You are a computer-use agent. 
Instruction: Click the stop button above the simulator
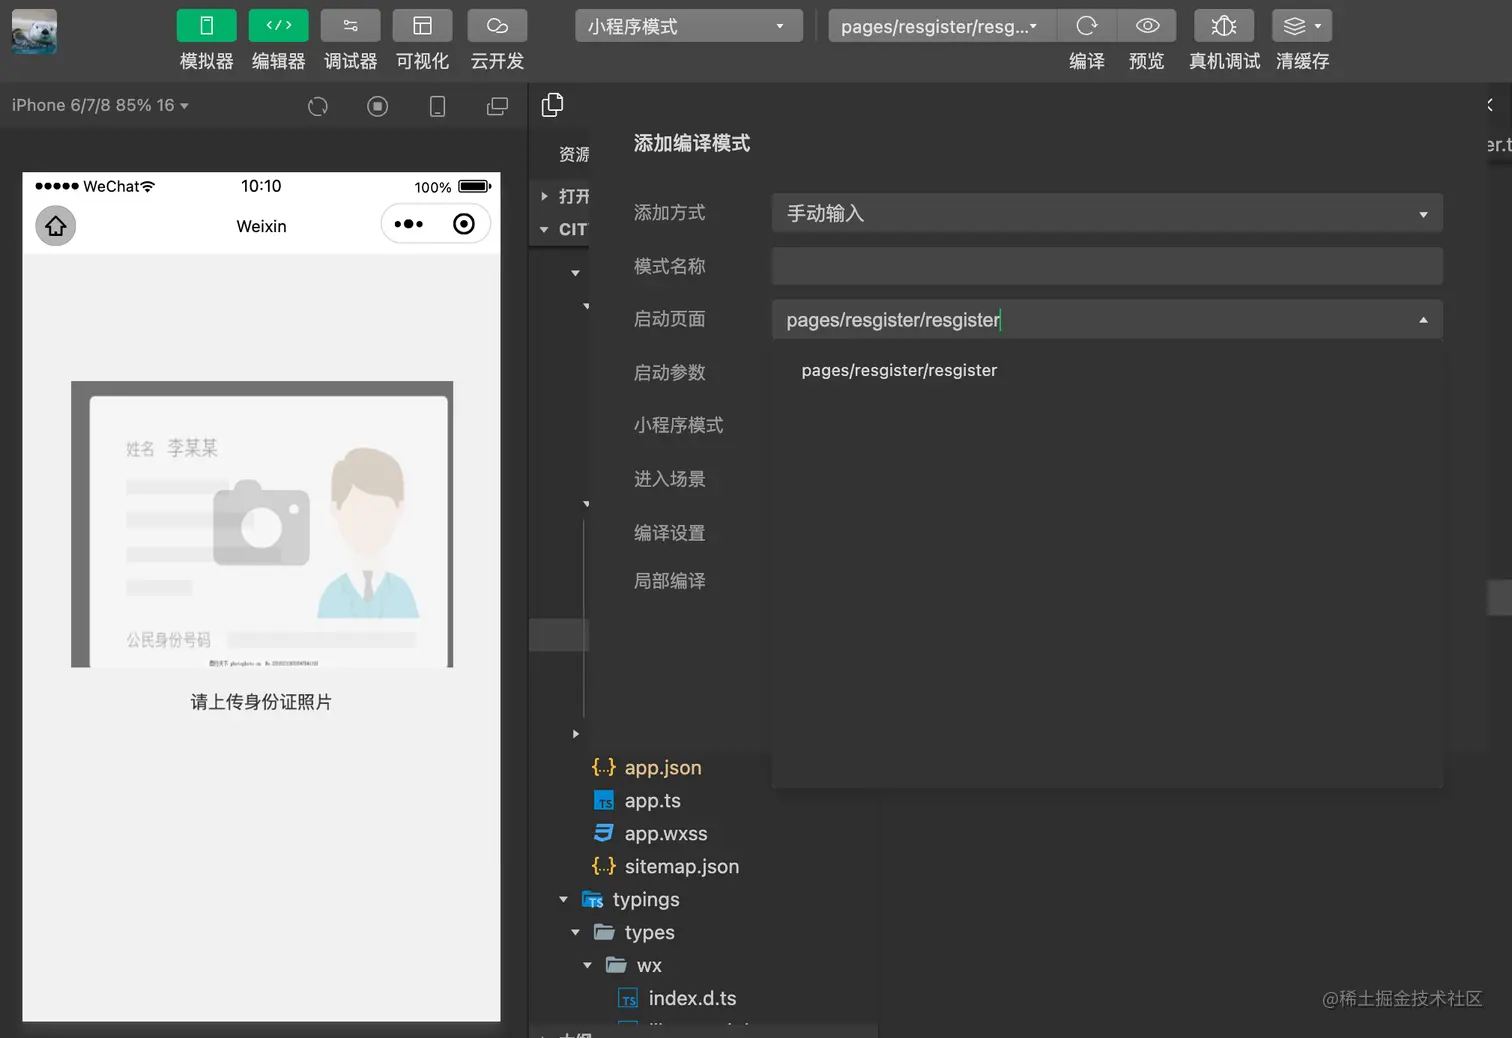click(377, 105)
